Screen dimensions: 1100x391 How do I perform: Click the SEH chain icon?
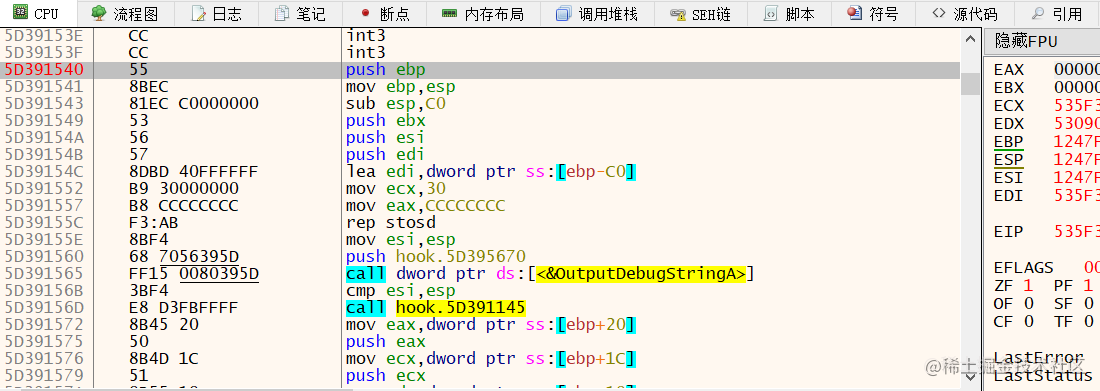(678, 13)
